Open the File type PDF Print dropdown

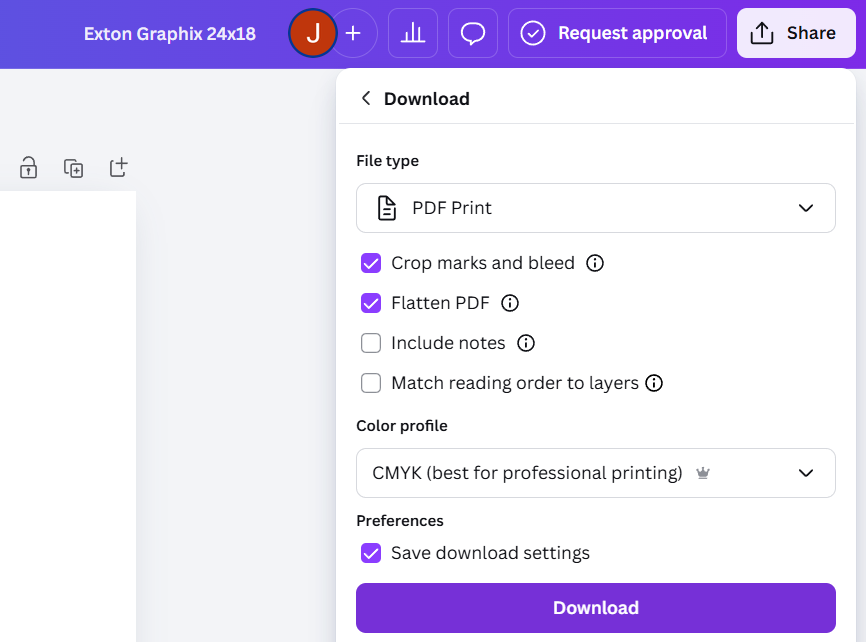pyautogui.click(x=595, y=208)
